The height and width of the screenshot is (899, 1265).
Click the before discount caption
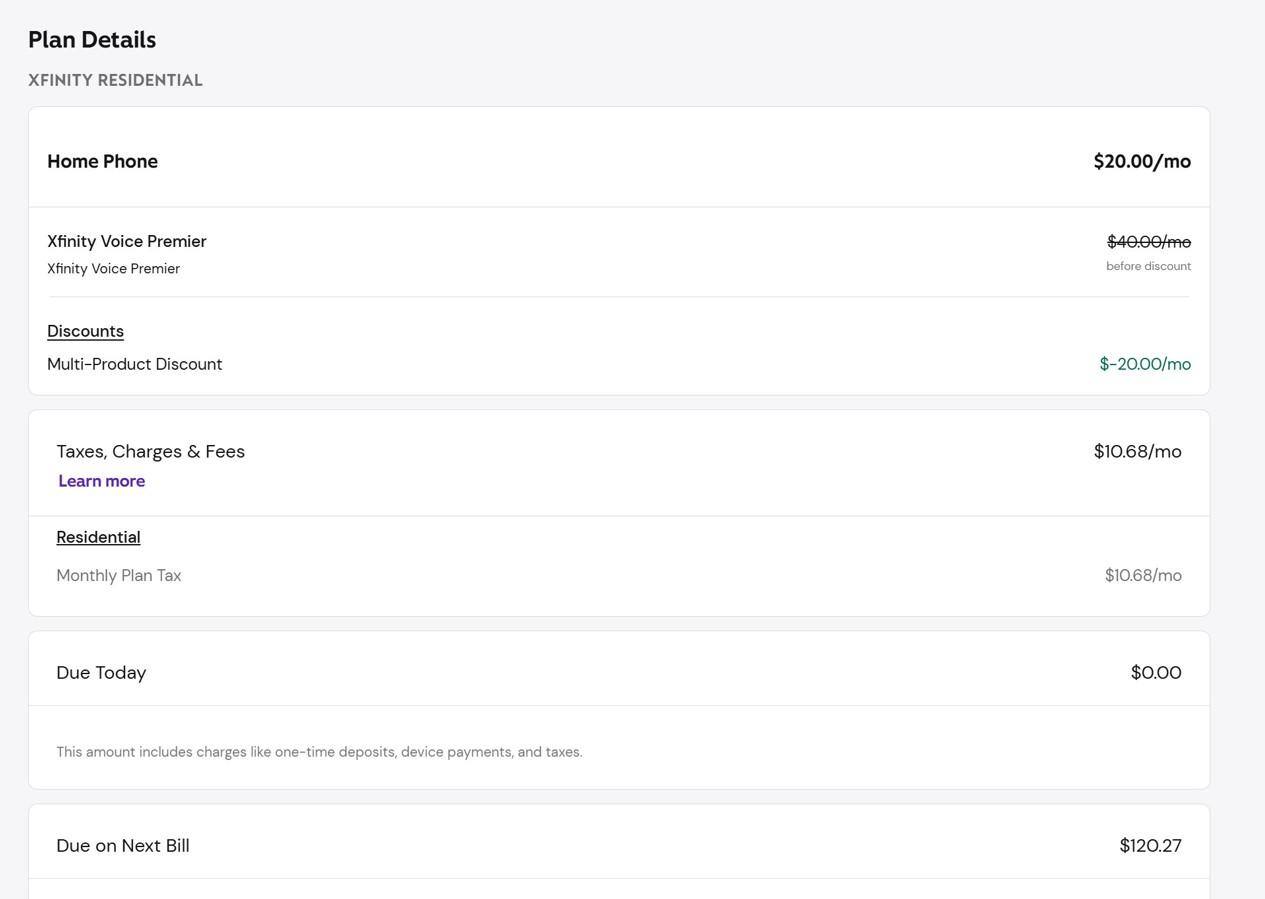1148,266
